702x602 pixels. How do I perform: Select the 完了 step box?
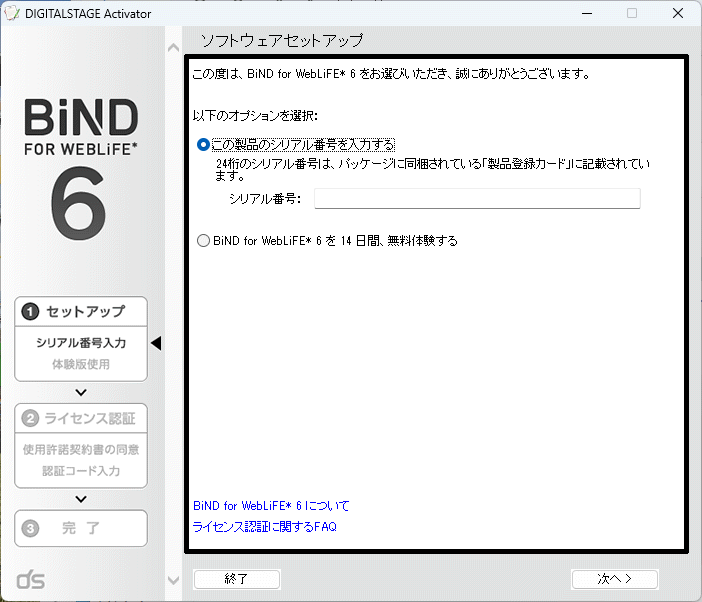tap(81, 528)
